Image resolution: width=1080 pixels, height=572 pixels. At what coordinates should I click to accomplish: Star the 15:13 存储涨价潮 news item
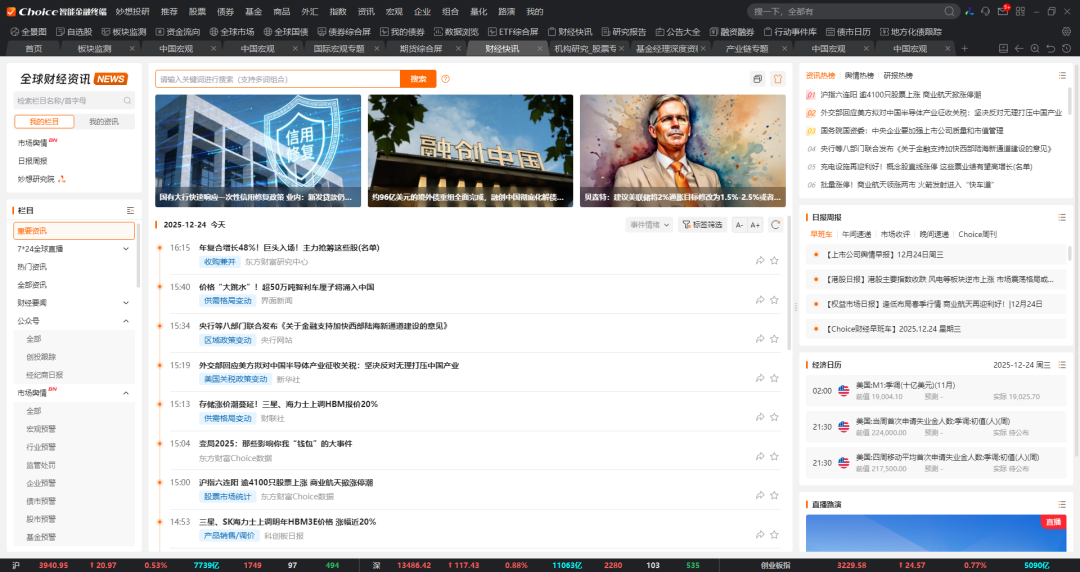point(774,417)
